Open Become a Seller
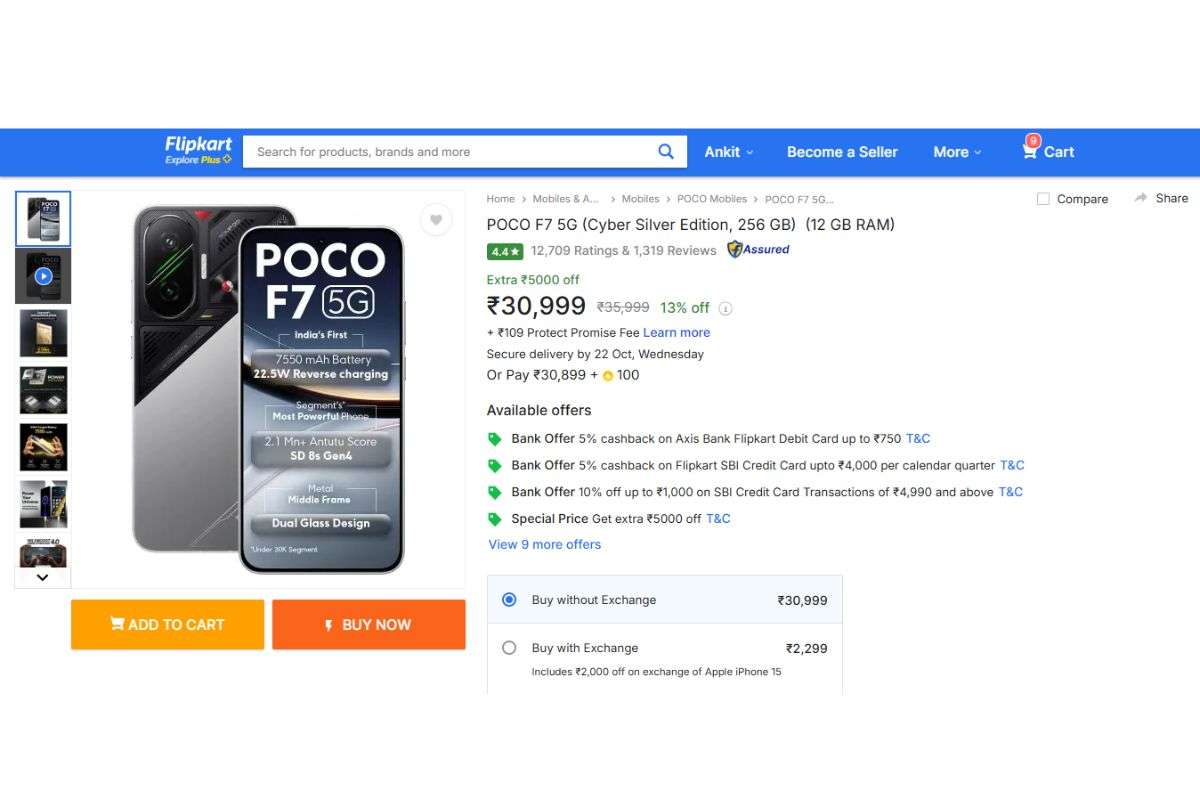The image size is (1200, 800). click(x=842, y=151)
